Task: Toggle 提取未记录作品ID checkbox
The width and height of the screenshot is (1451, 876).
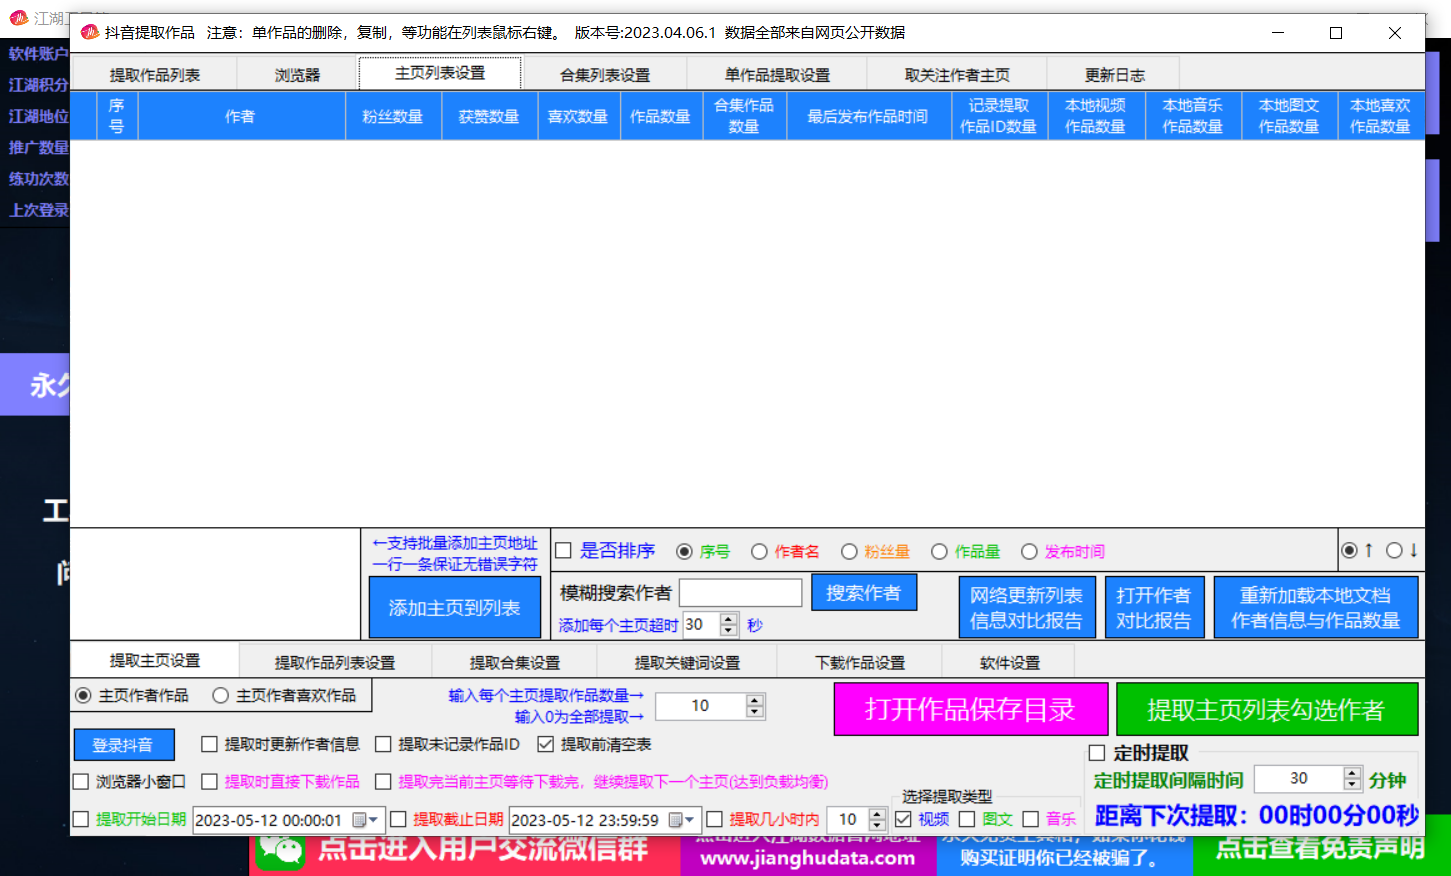Action: click(383, 744)
